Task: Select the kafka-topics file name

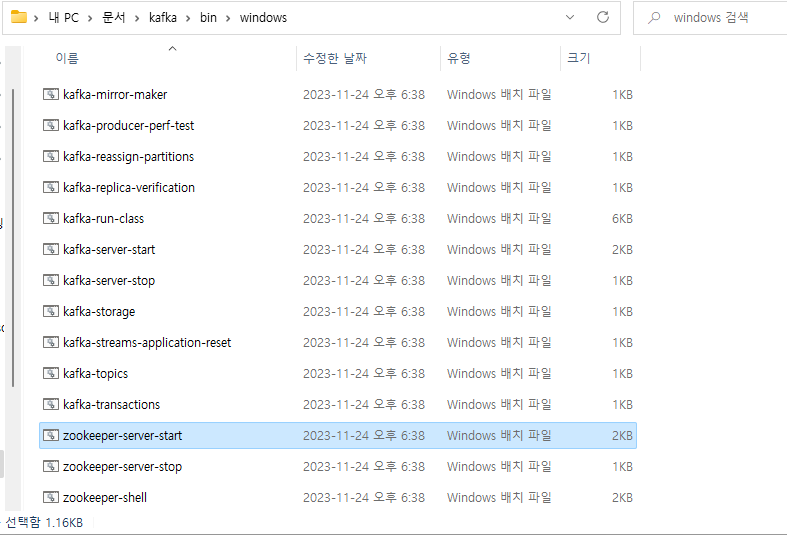Action: (x=95, y=373)
